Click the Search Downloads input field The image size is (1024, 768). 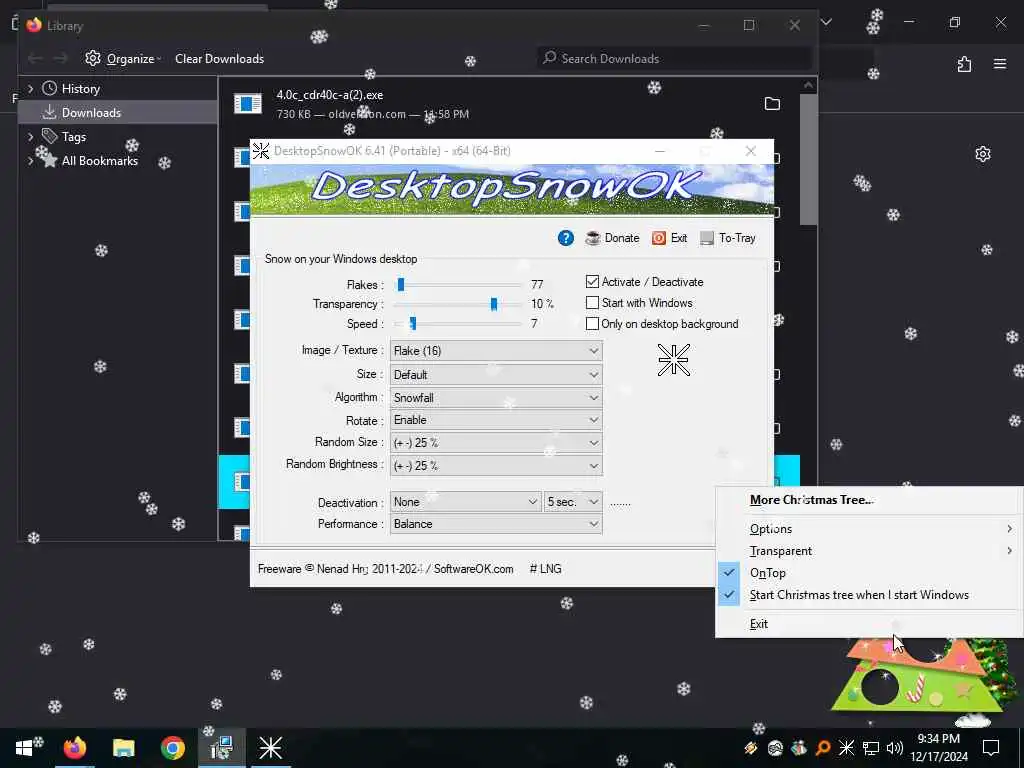675,58
